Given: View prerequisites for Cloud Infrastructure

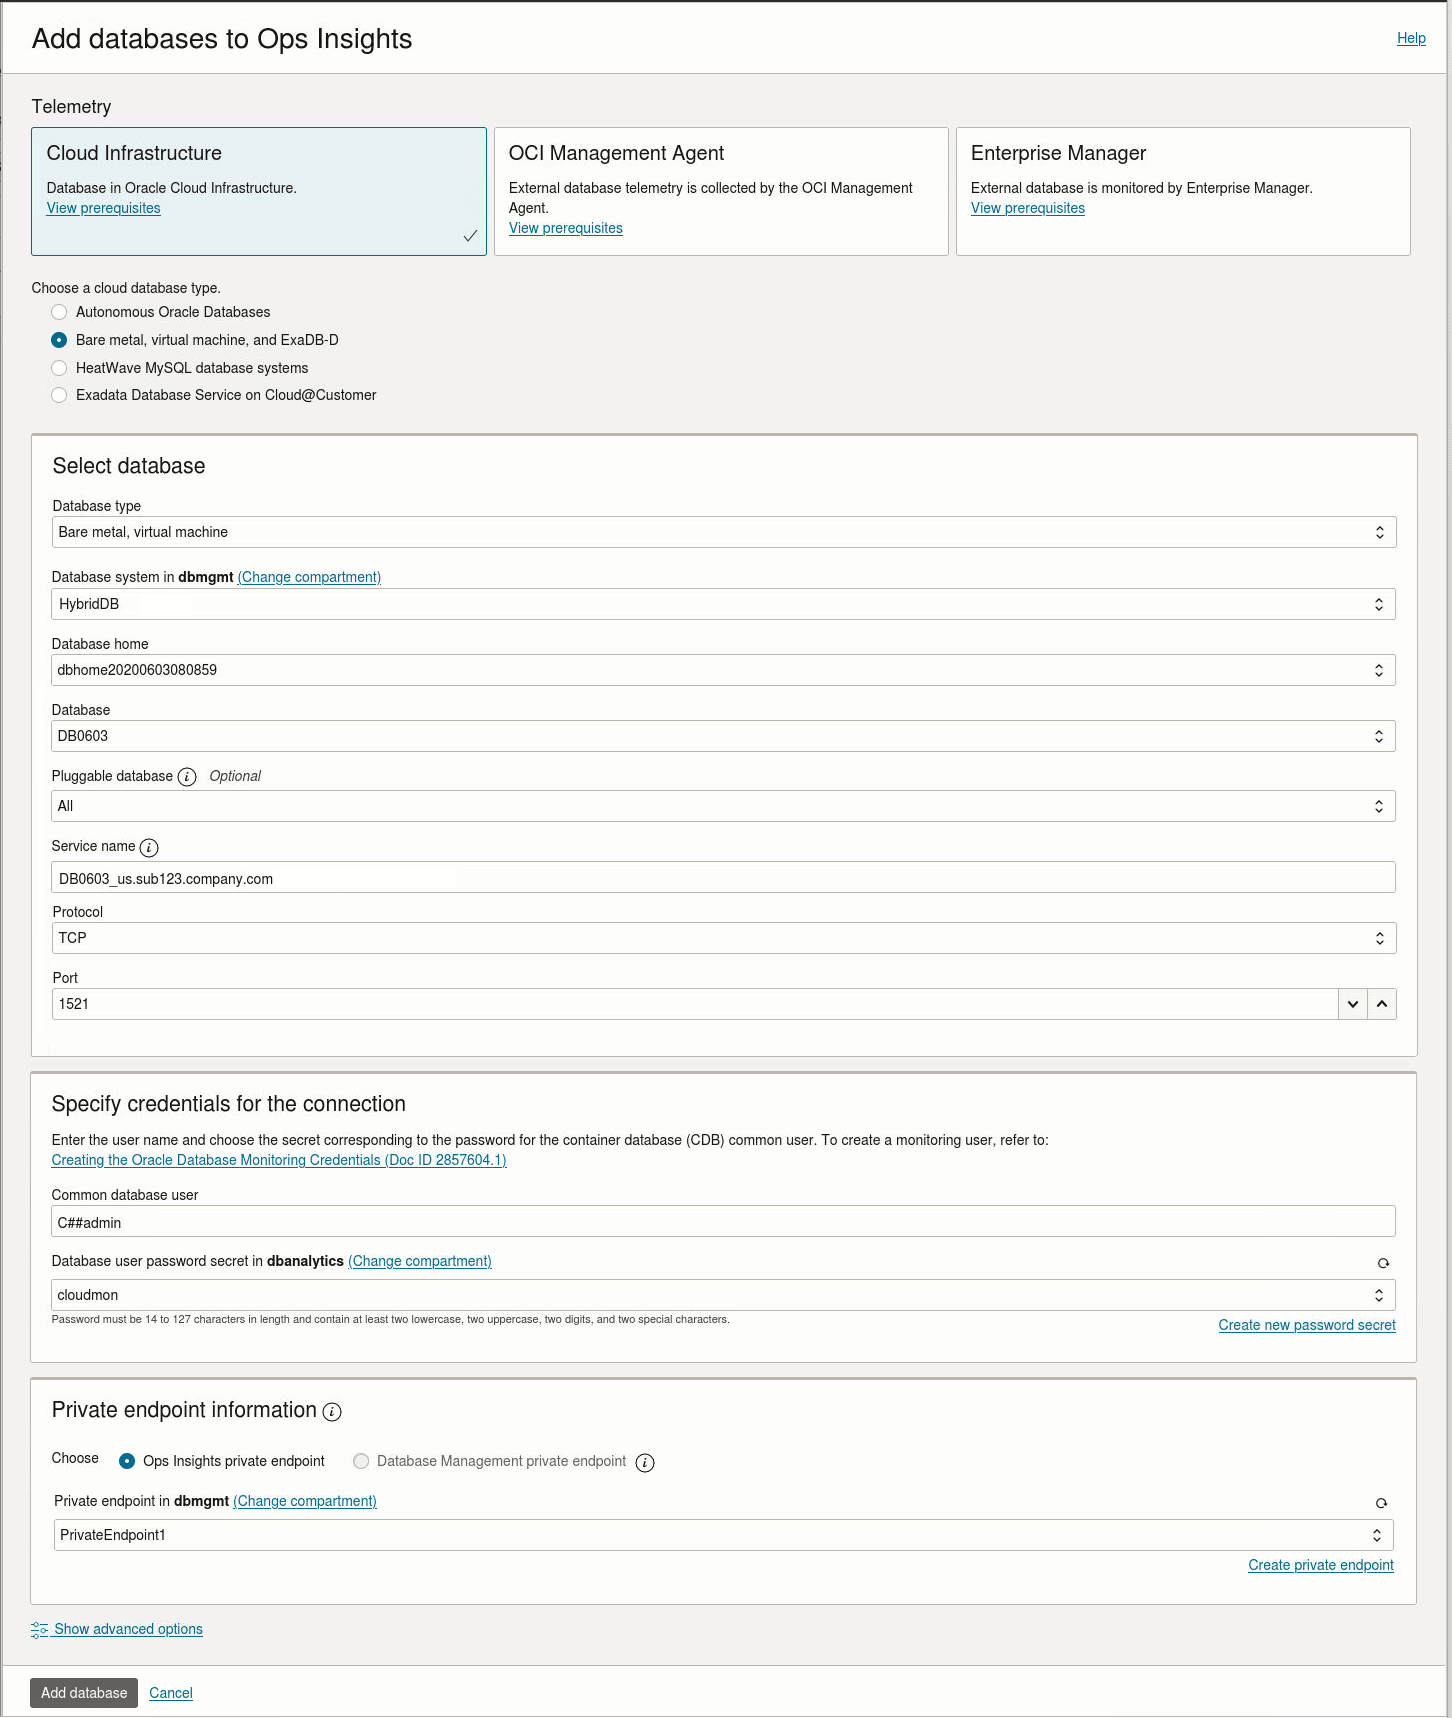Looking at the screenshot, I should coord(103,208).
